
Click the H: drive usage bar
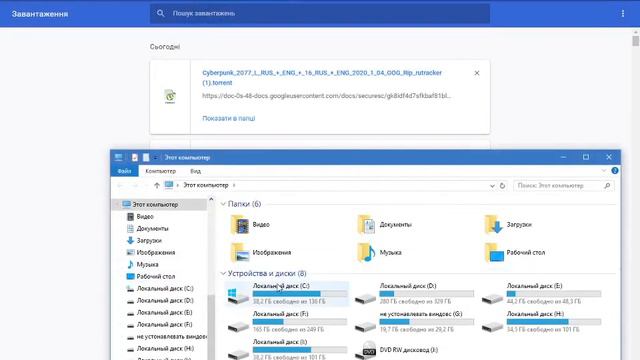554,322
